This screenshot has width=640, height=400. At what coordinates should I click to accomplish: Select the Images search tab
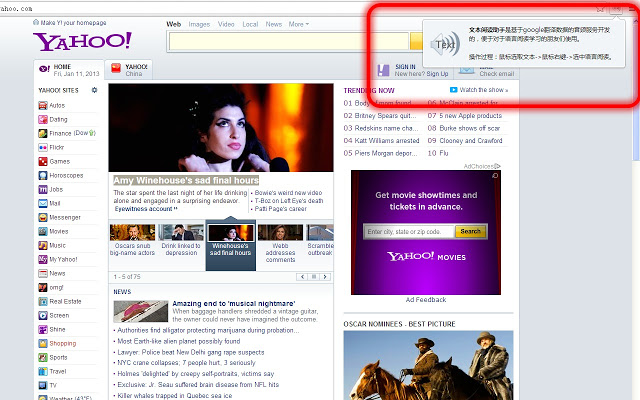pyautogui.click(x=199, y=24)
